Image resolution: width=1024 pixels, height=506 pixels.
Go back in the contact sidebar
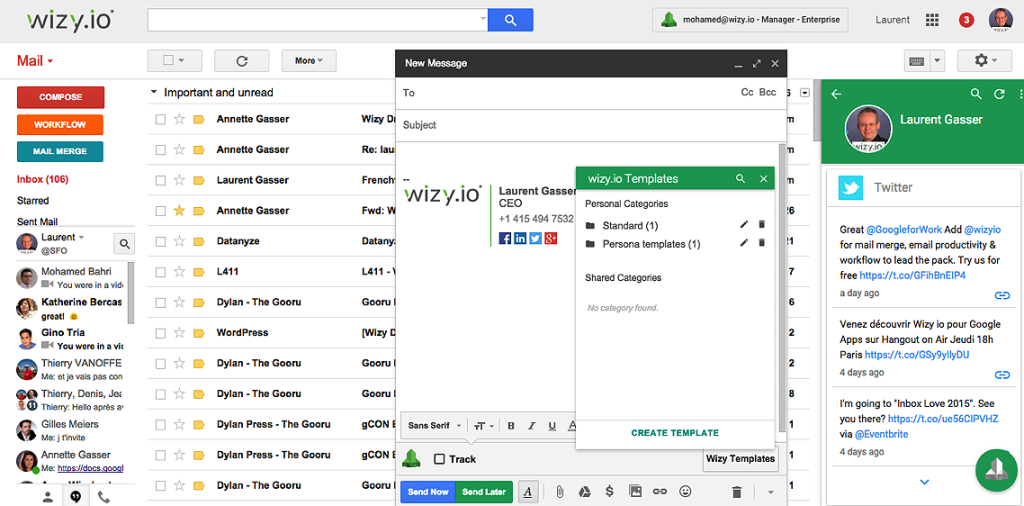(836, 94)
